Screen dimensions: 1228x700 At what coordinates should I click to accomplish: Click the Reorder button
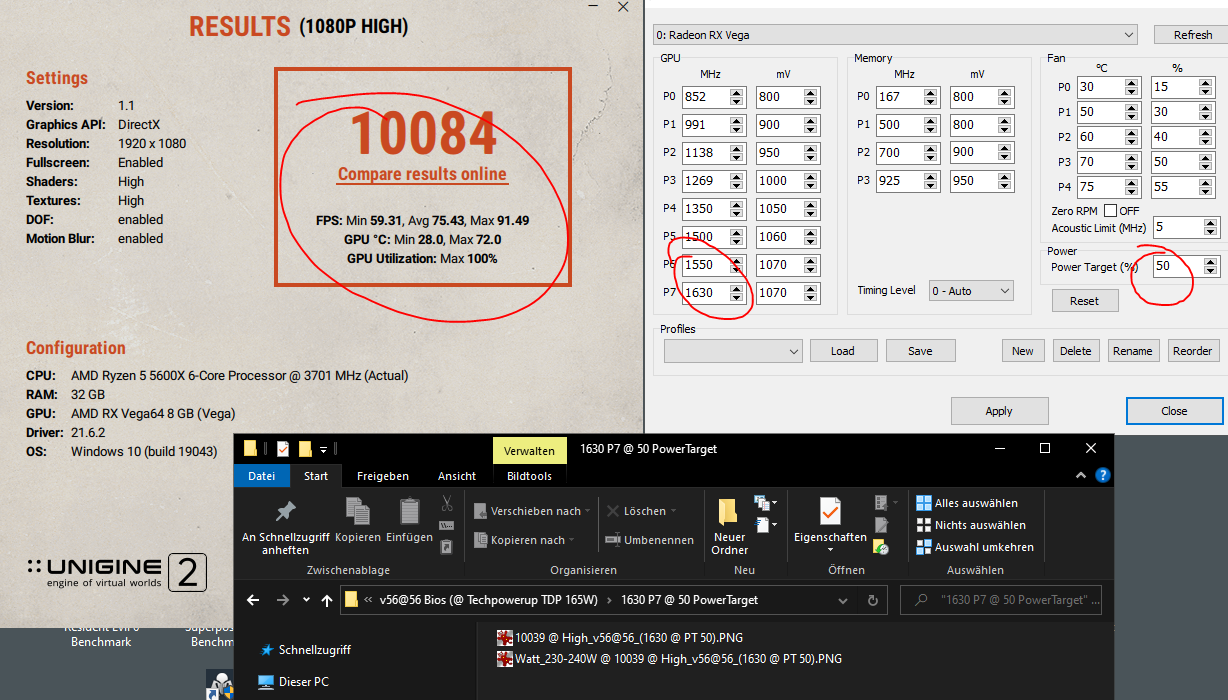[1192, 351]
